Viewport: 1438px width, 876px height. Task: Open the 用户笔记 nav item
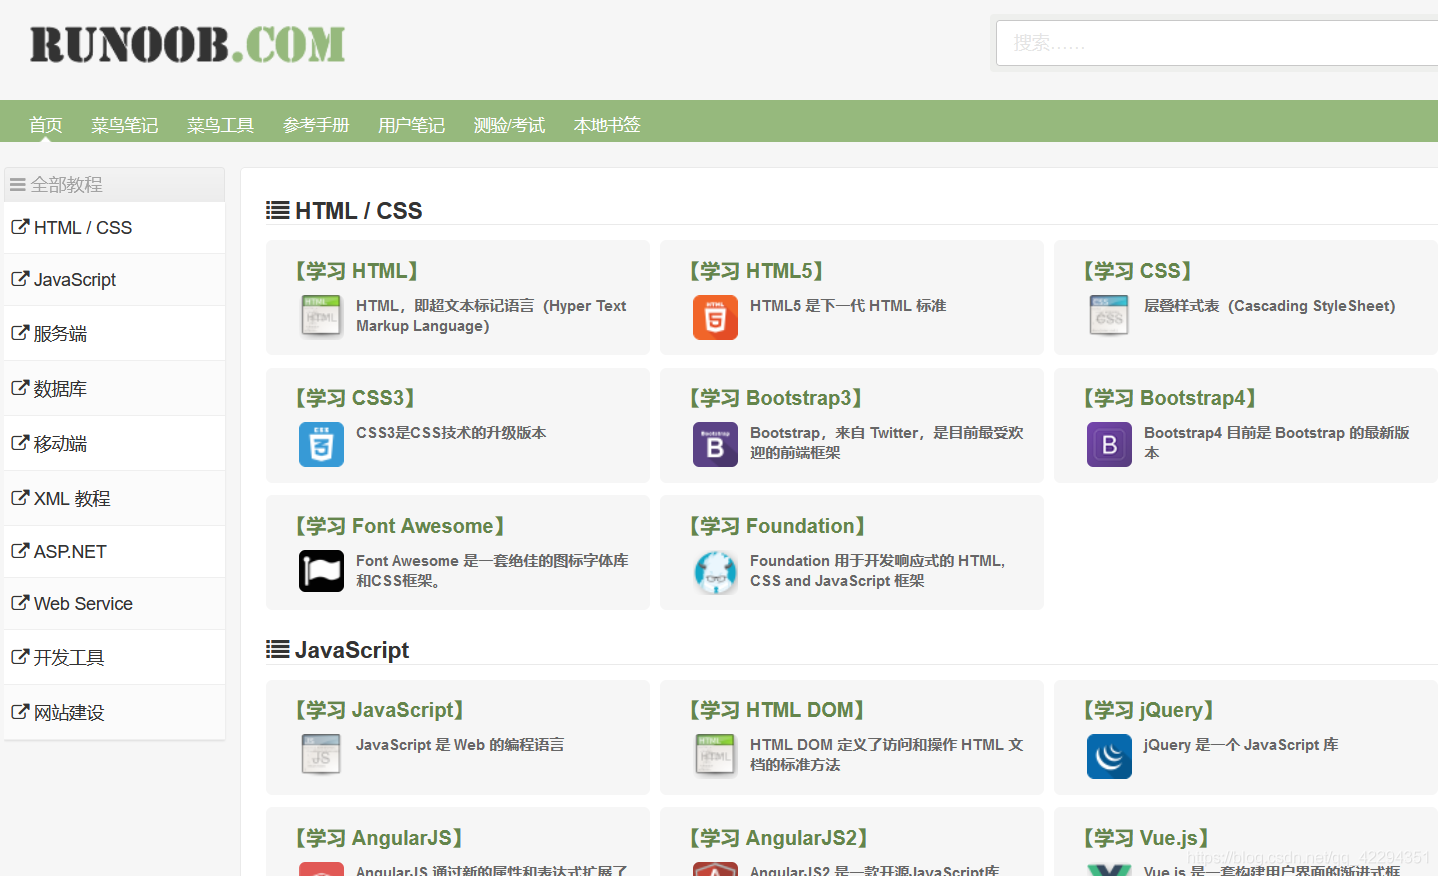(x=412, y=125)
